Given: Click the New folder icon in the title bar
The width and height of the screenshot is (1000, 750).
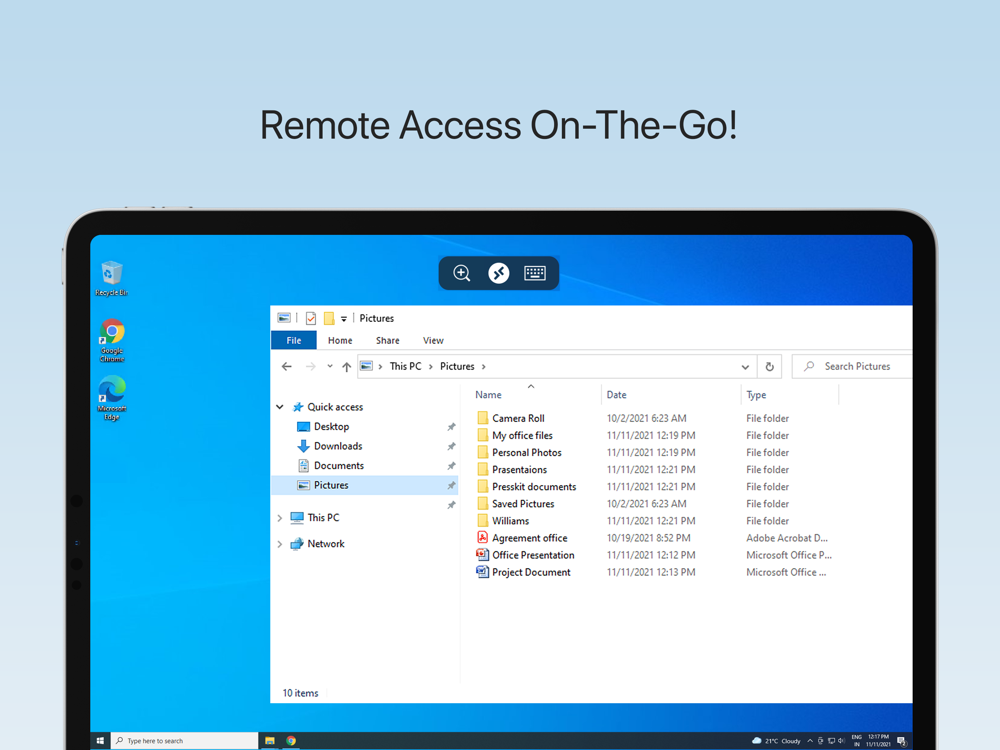Looking at the screenshot, I should coord(329,318).
